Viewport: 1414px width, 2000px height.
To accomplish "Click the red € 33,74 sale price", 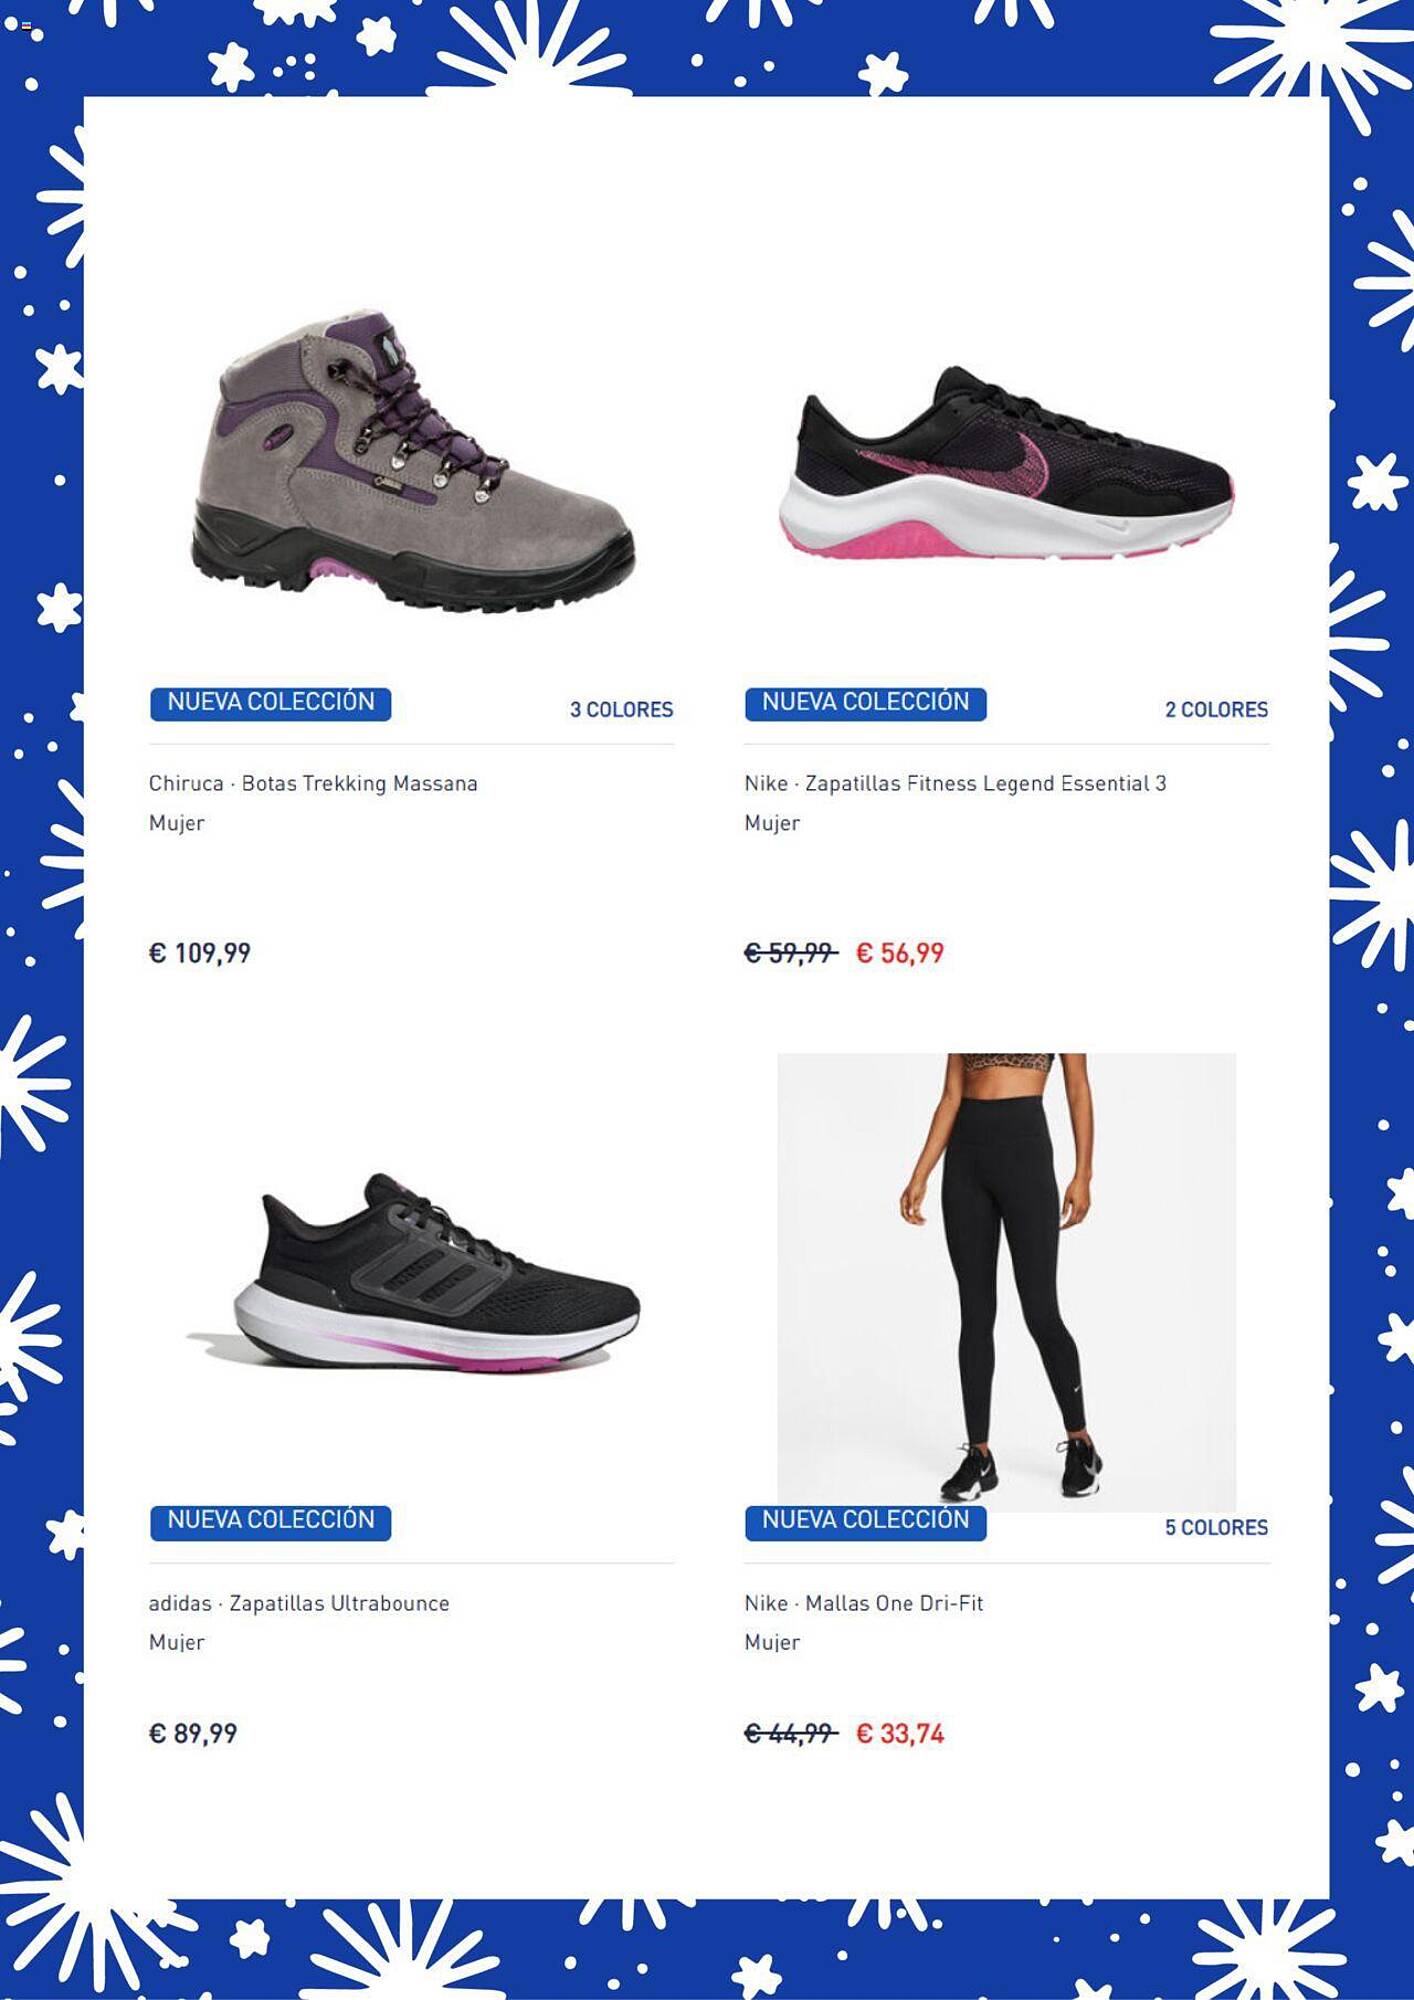I will [900, 1733].
